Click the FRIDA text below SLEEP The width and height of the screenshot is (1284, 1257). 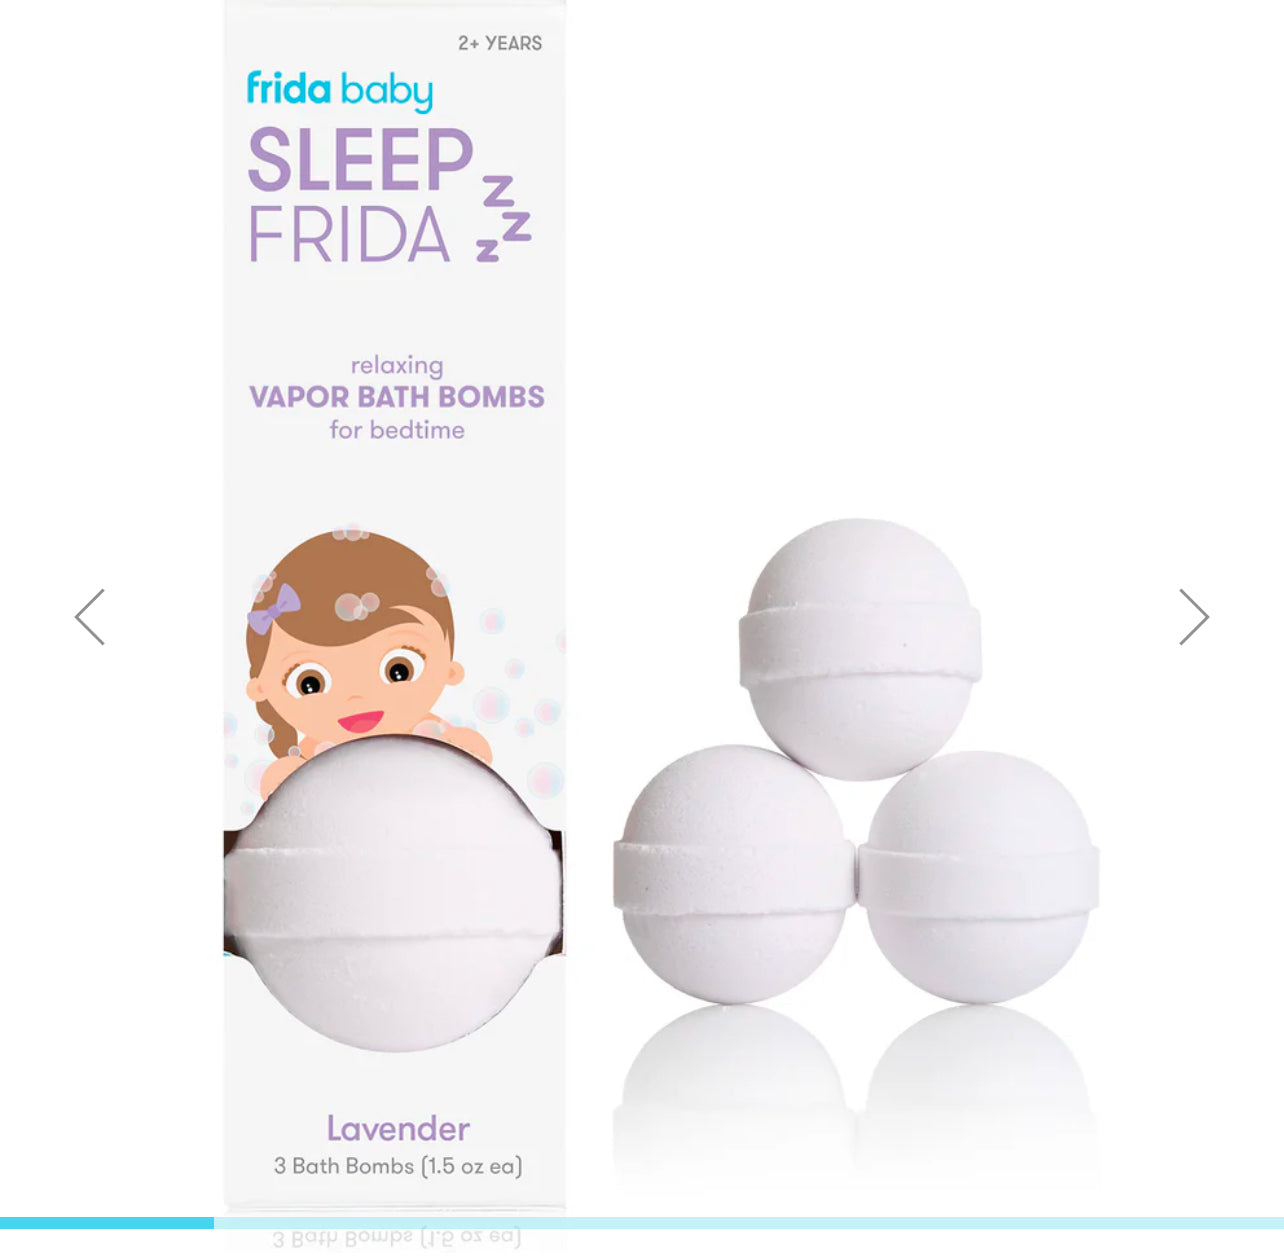[x=349, y=234]
